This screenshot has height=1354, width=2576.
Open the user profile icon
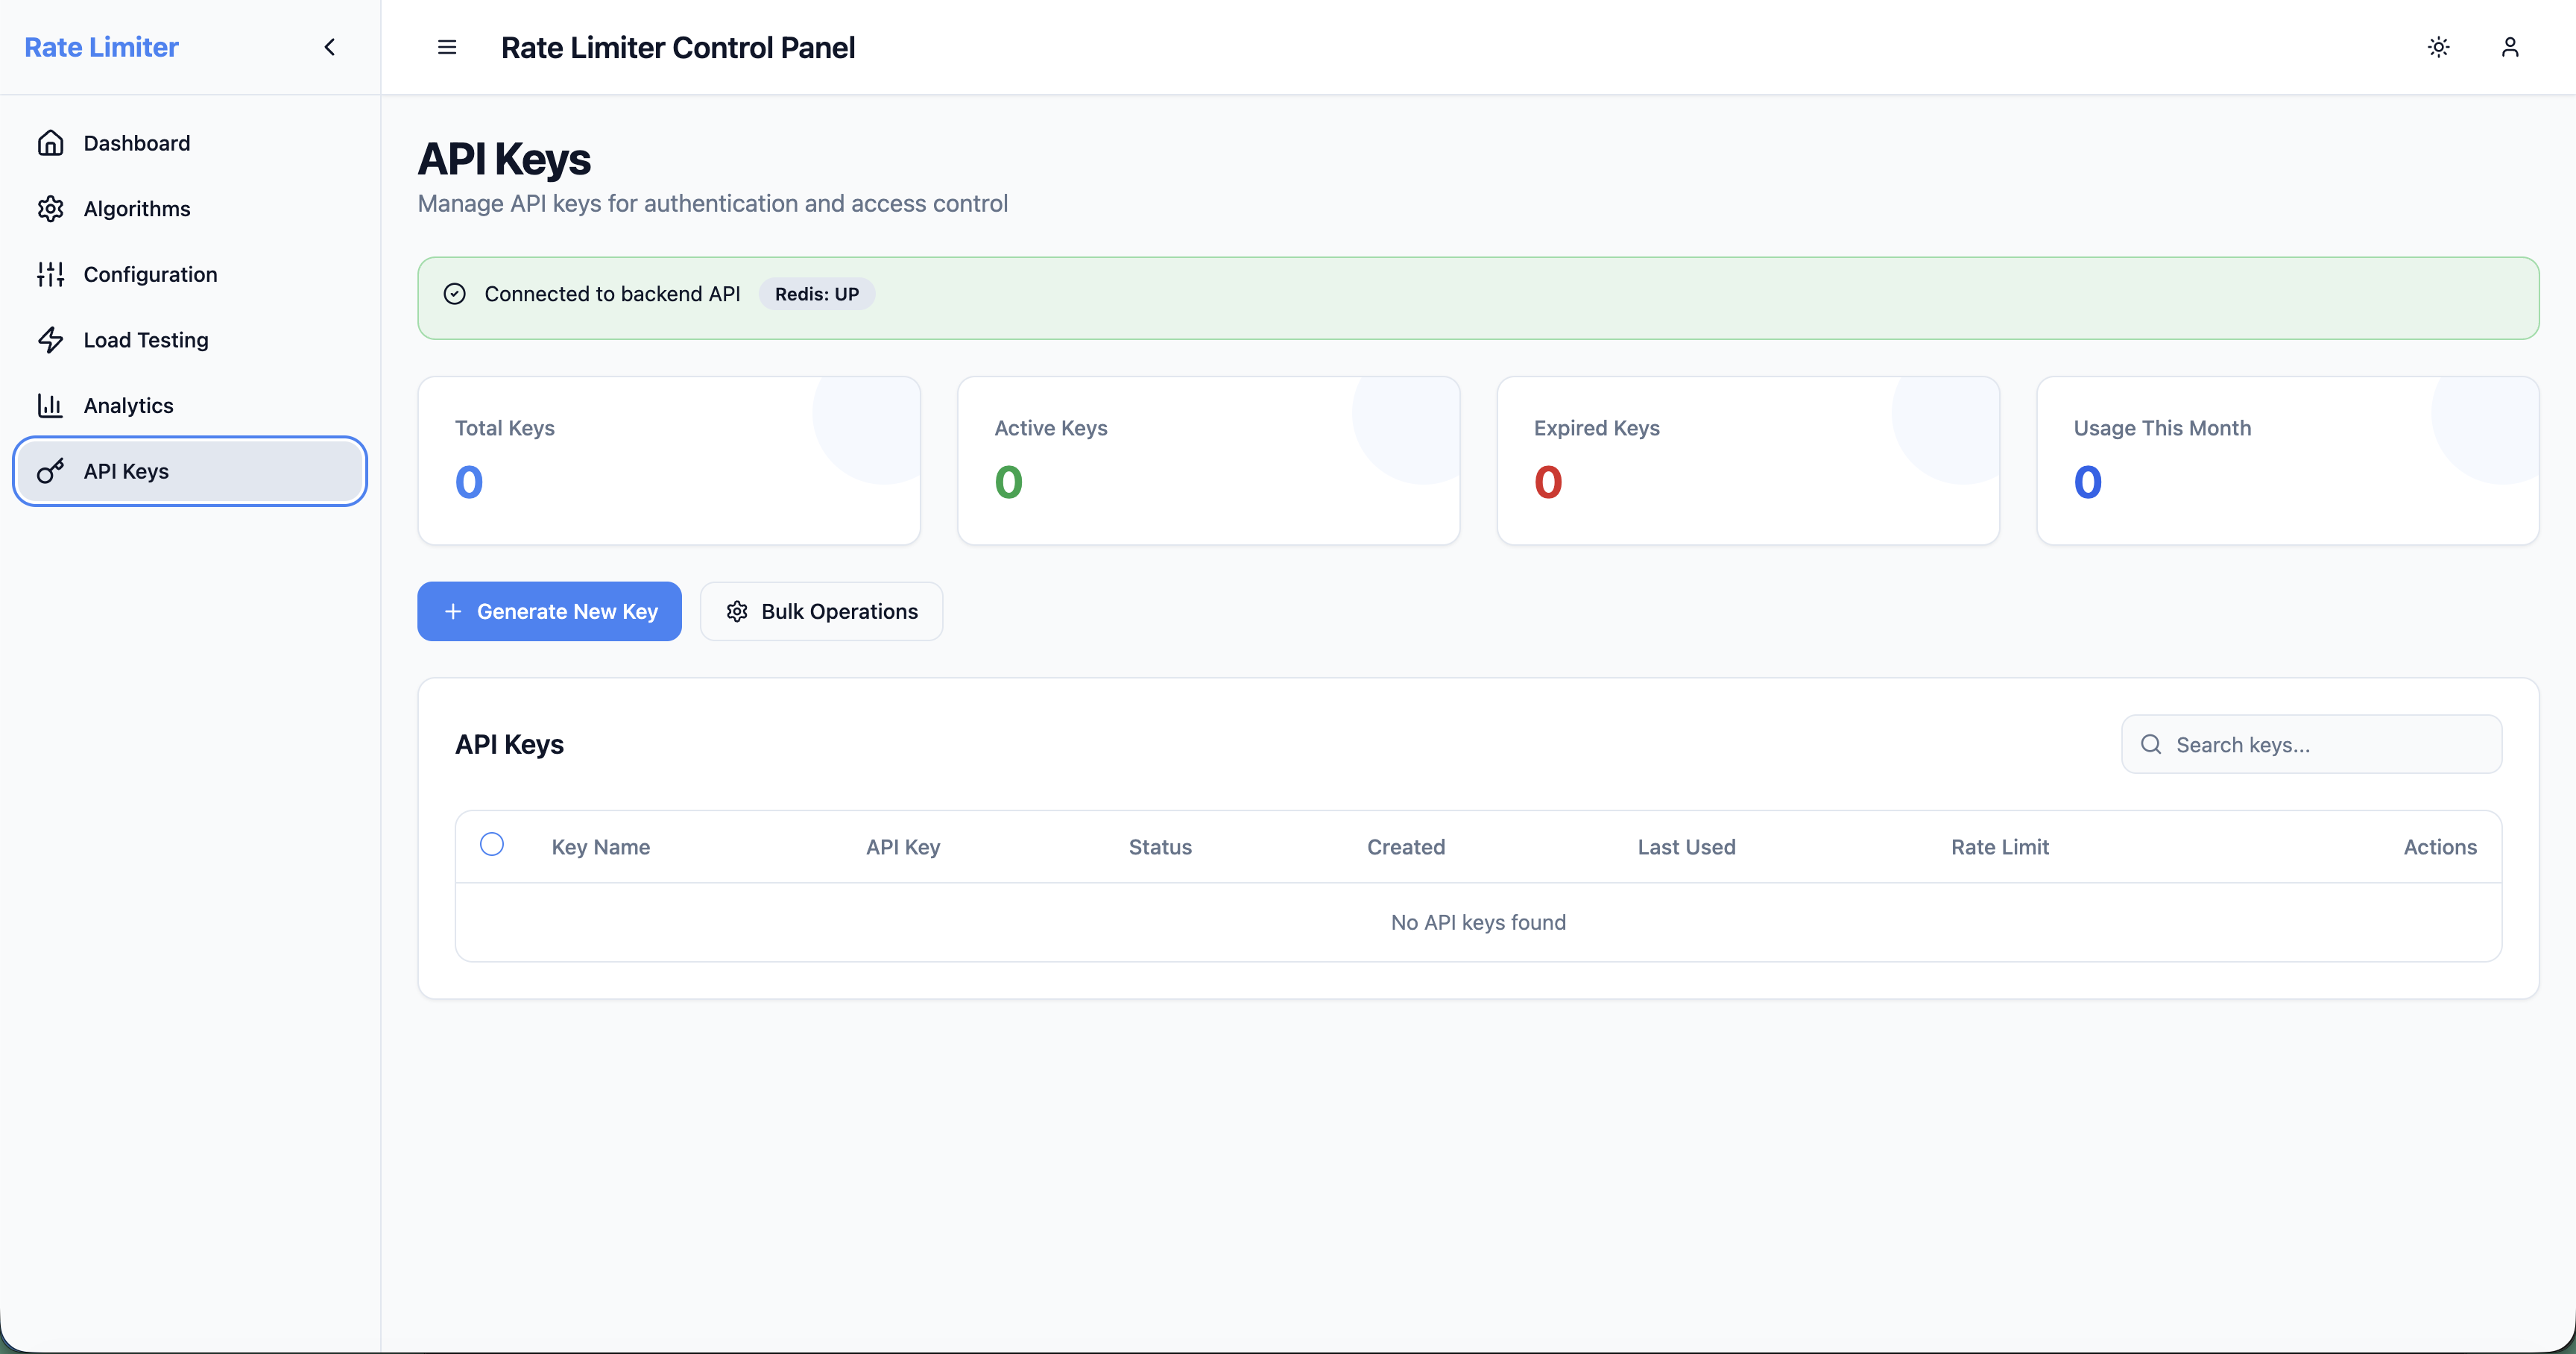click(x=2510, y=47)
